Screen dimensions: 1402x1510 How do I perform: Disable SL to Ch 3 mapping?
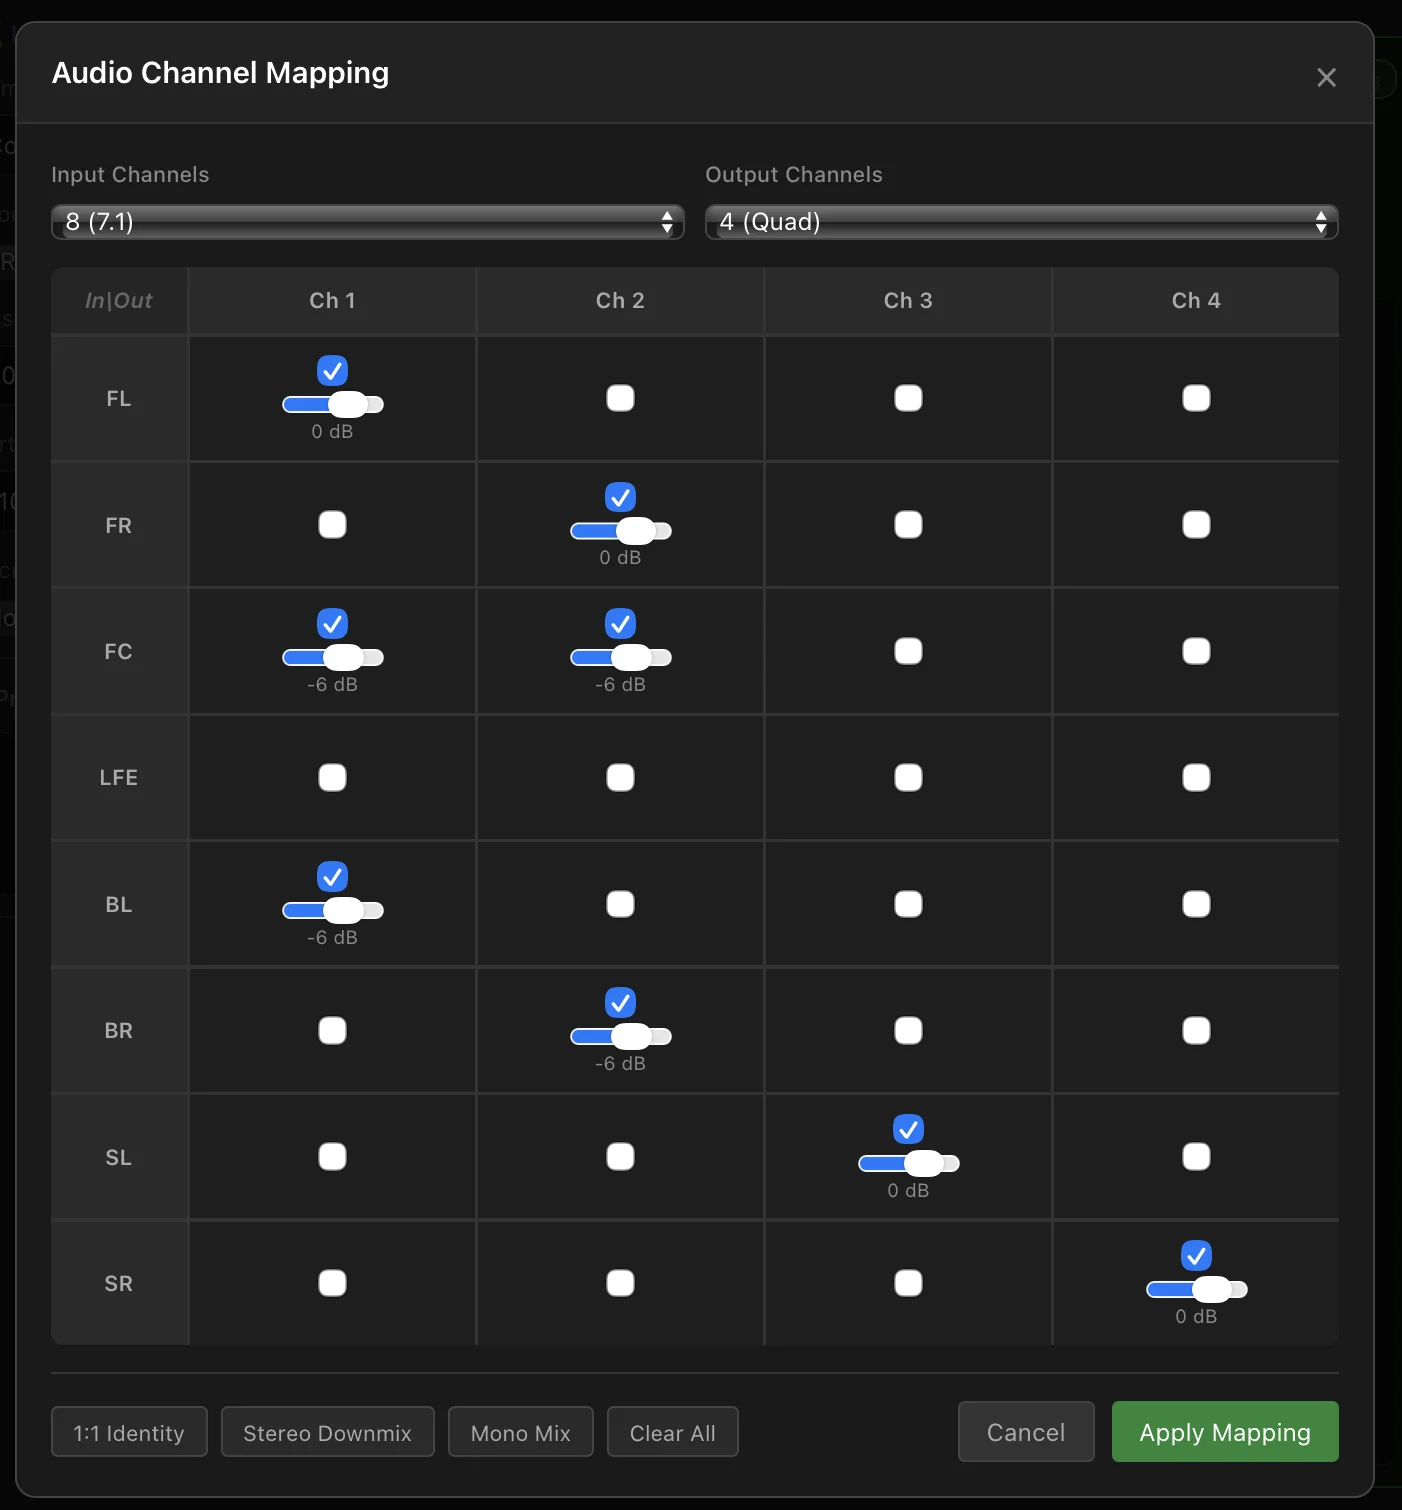(907, 1130)
